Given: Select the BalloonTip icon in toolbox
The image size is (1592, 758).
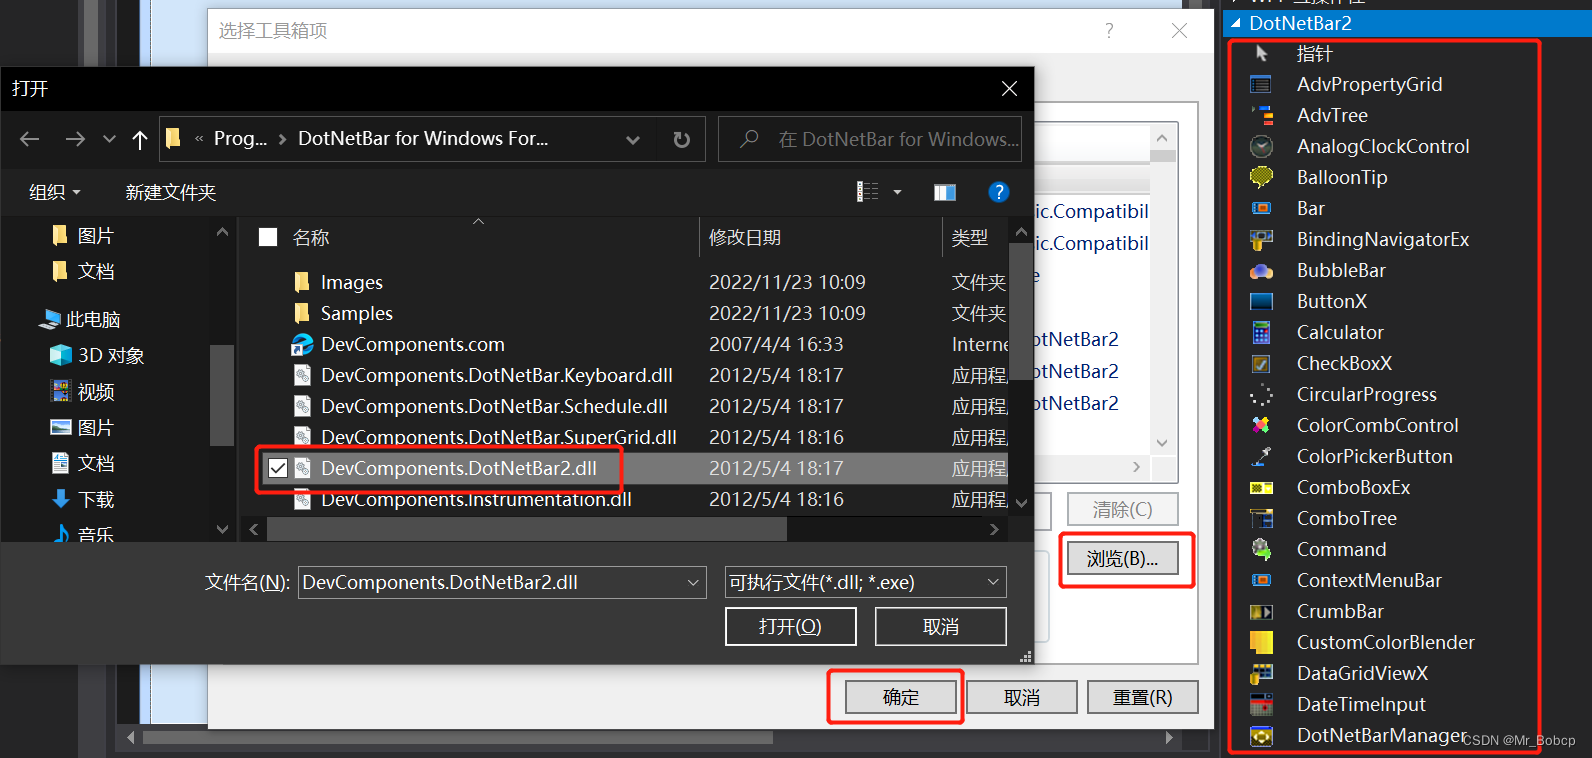Looking at the screenshot, I should tap(1261, 178).
